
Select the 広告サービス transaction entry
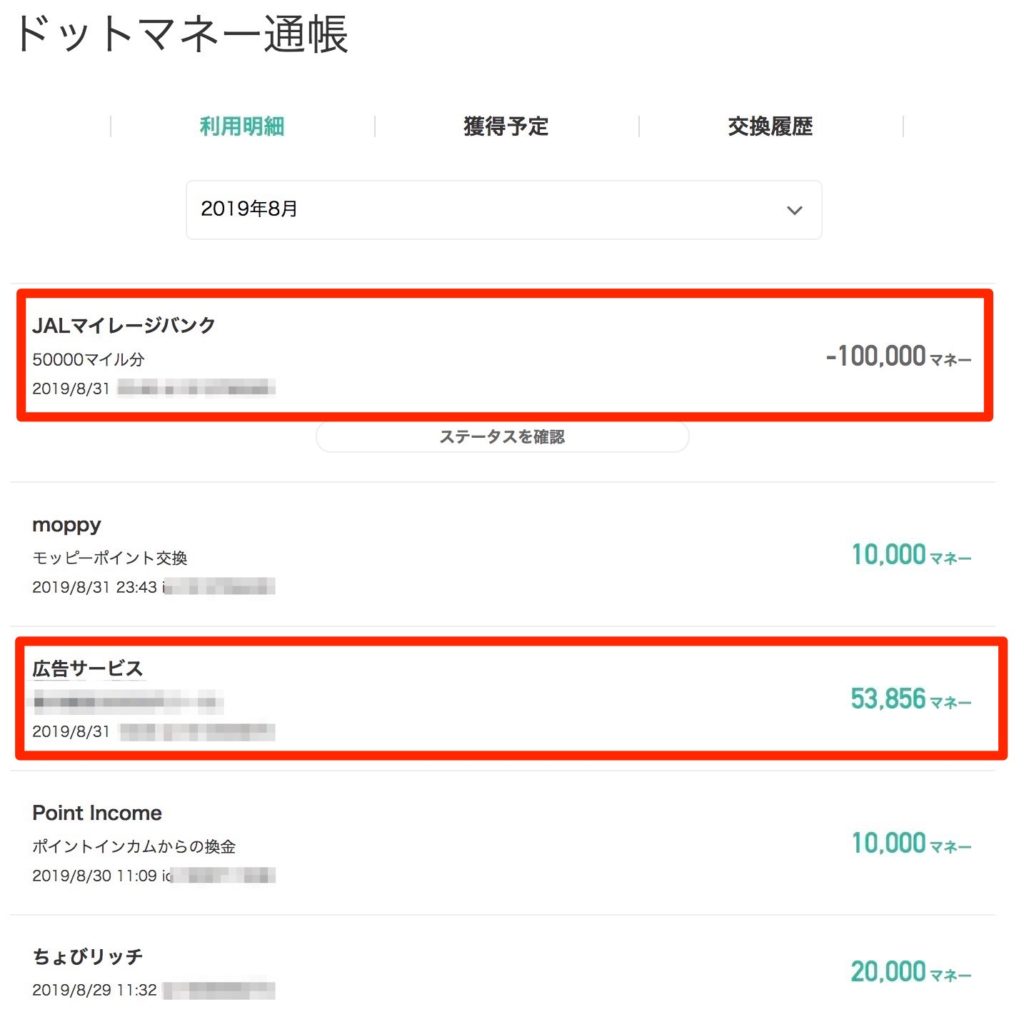(511, 699)
